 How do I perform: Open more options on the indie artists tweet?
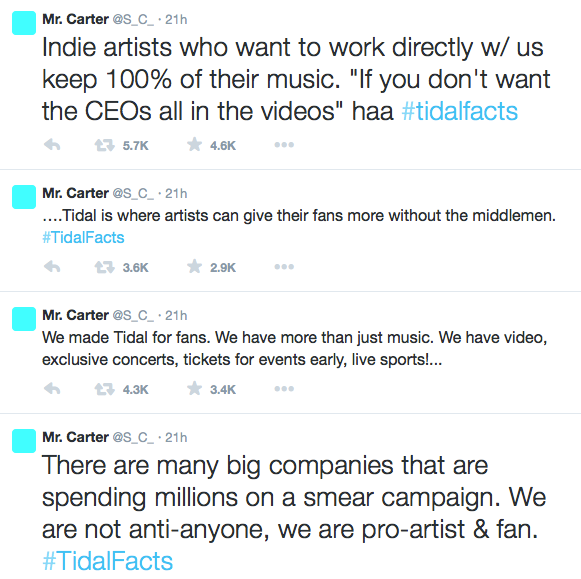[x=284, y=145]
